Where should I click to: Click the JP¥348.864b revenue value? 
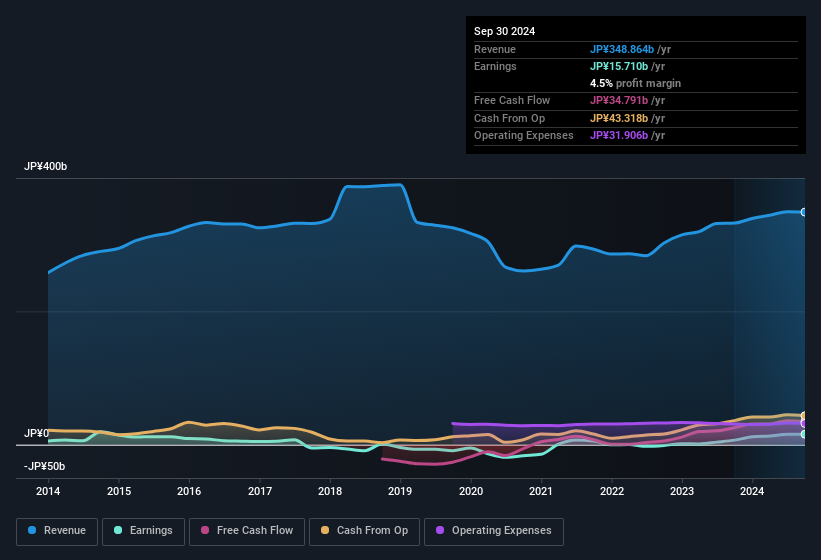pos(622,49)
